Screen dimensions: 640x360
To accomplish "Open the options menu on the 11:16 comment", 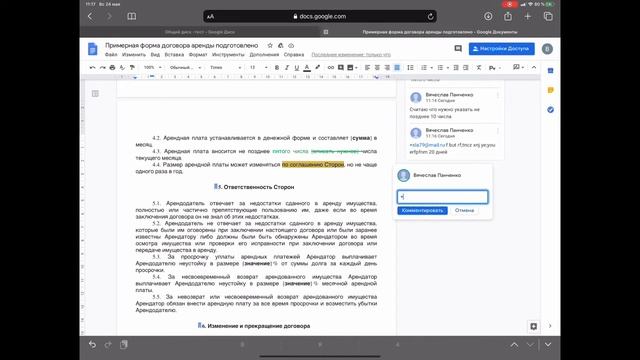I will point(498,131).
